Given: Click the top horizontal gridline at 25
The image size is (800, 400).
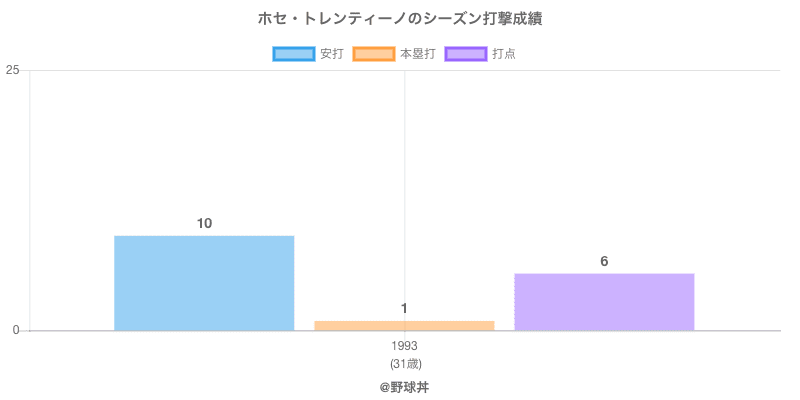Looking at the screenshot, I should tap(600, 70).
